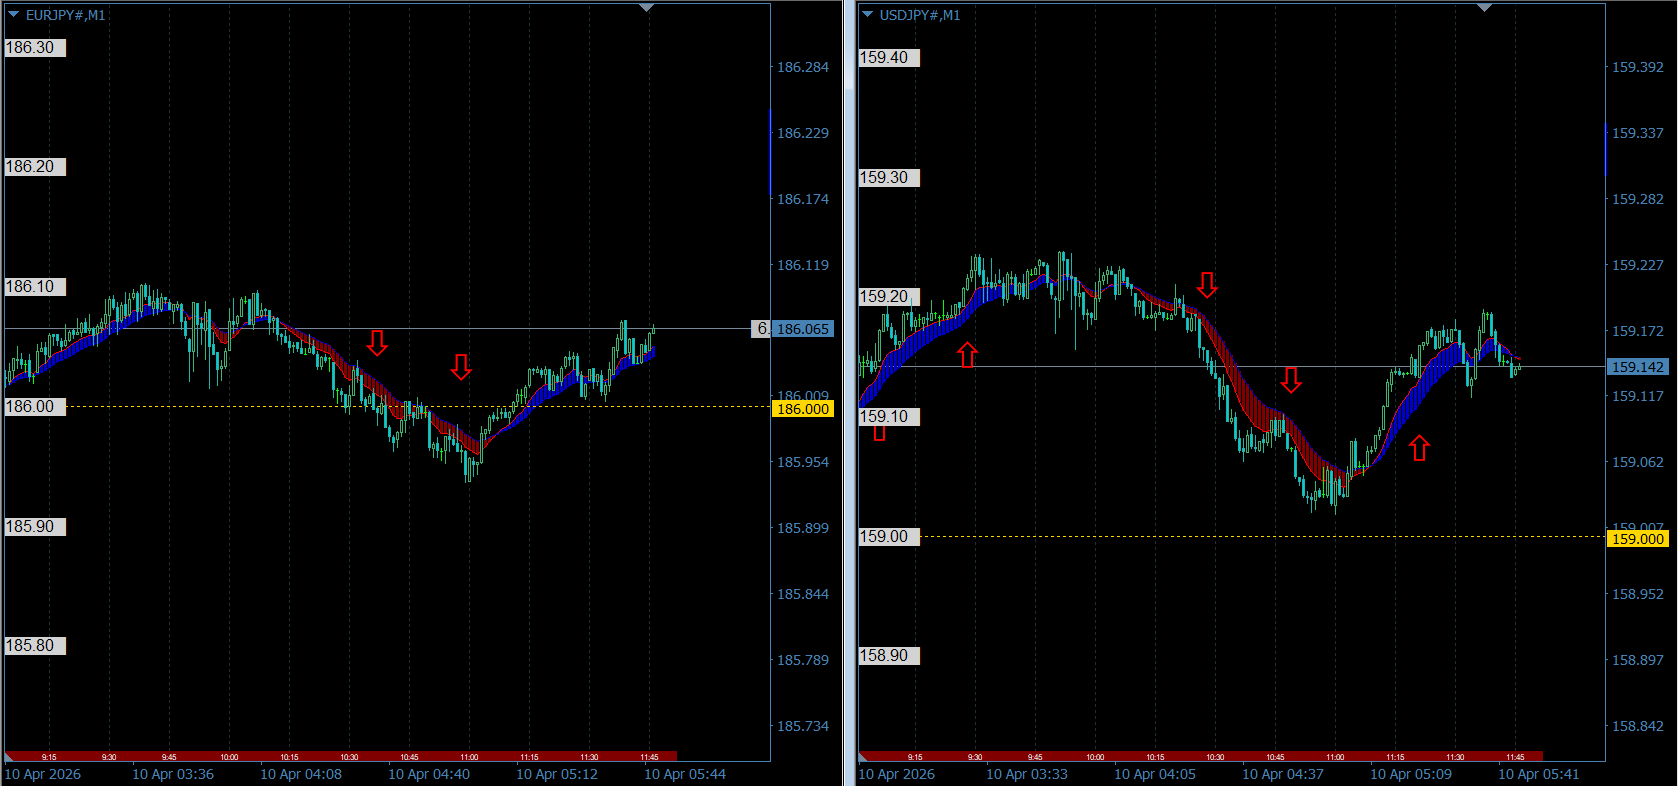Click red down arrow below USDJPY bid line

tap(1291, 380)
